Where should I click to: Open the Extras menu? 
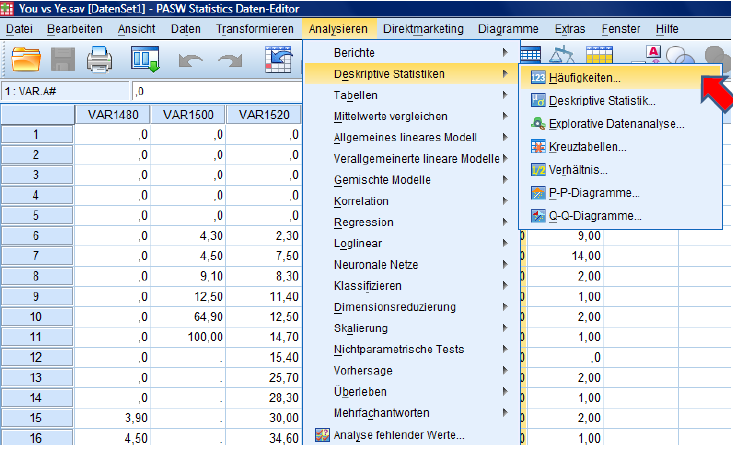(570, 29)
